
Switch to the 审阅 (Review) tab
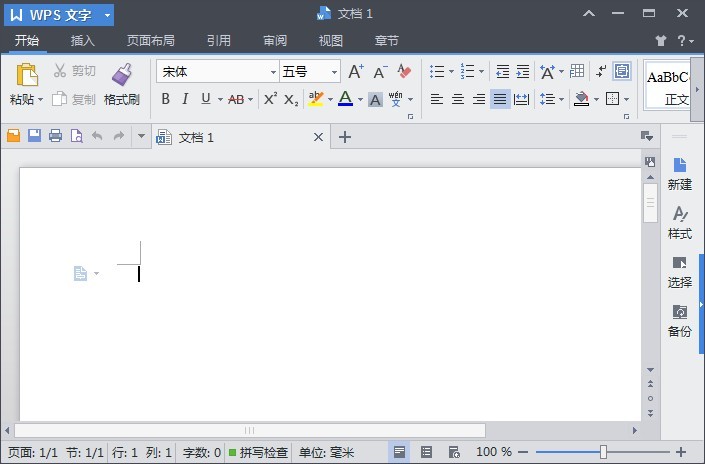pyautogui.click(x=275, y=41)
